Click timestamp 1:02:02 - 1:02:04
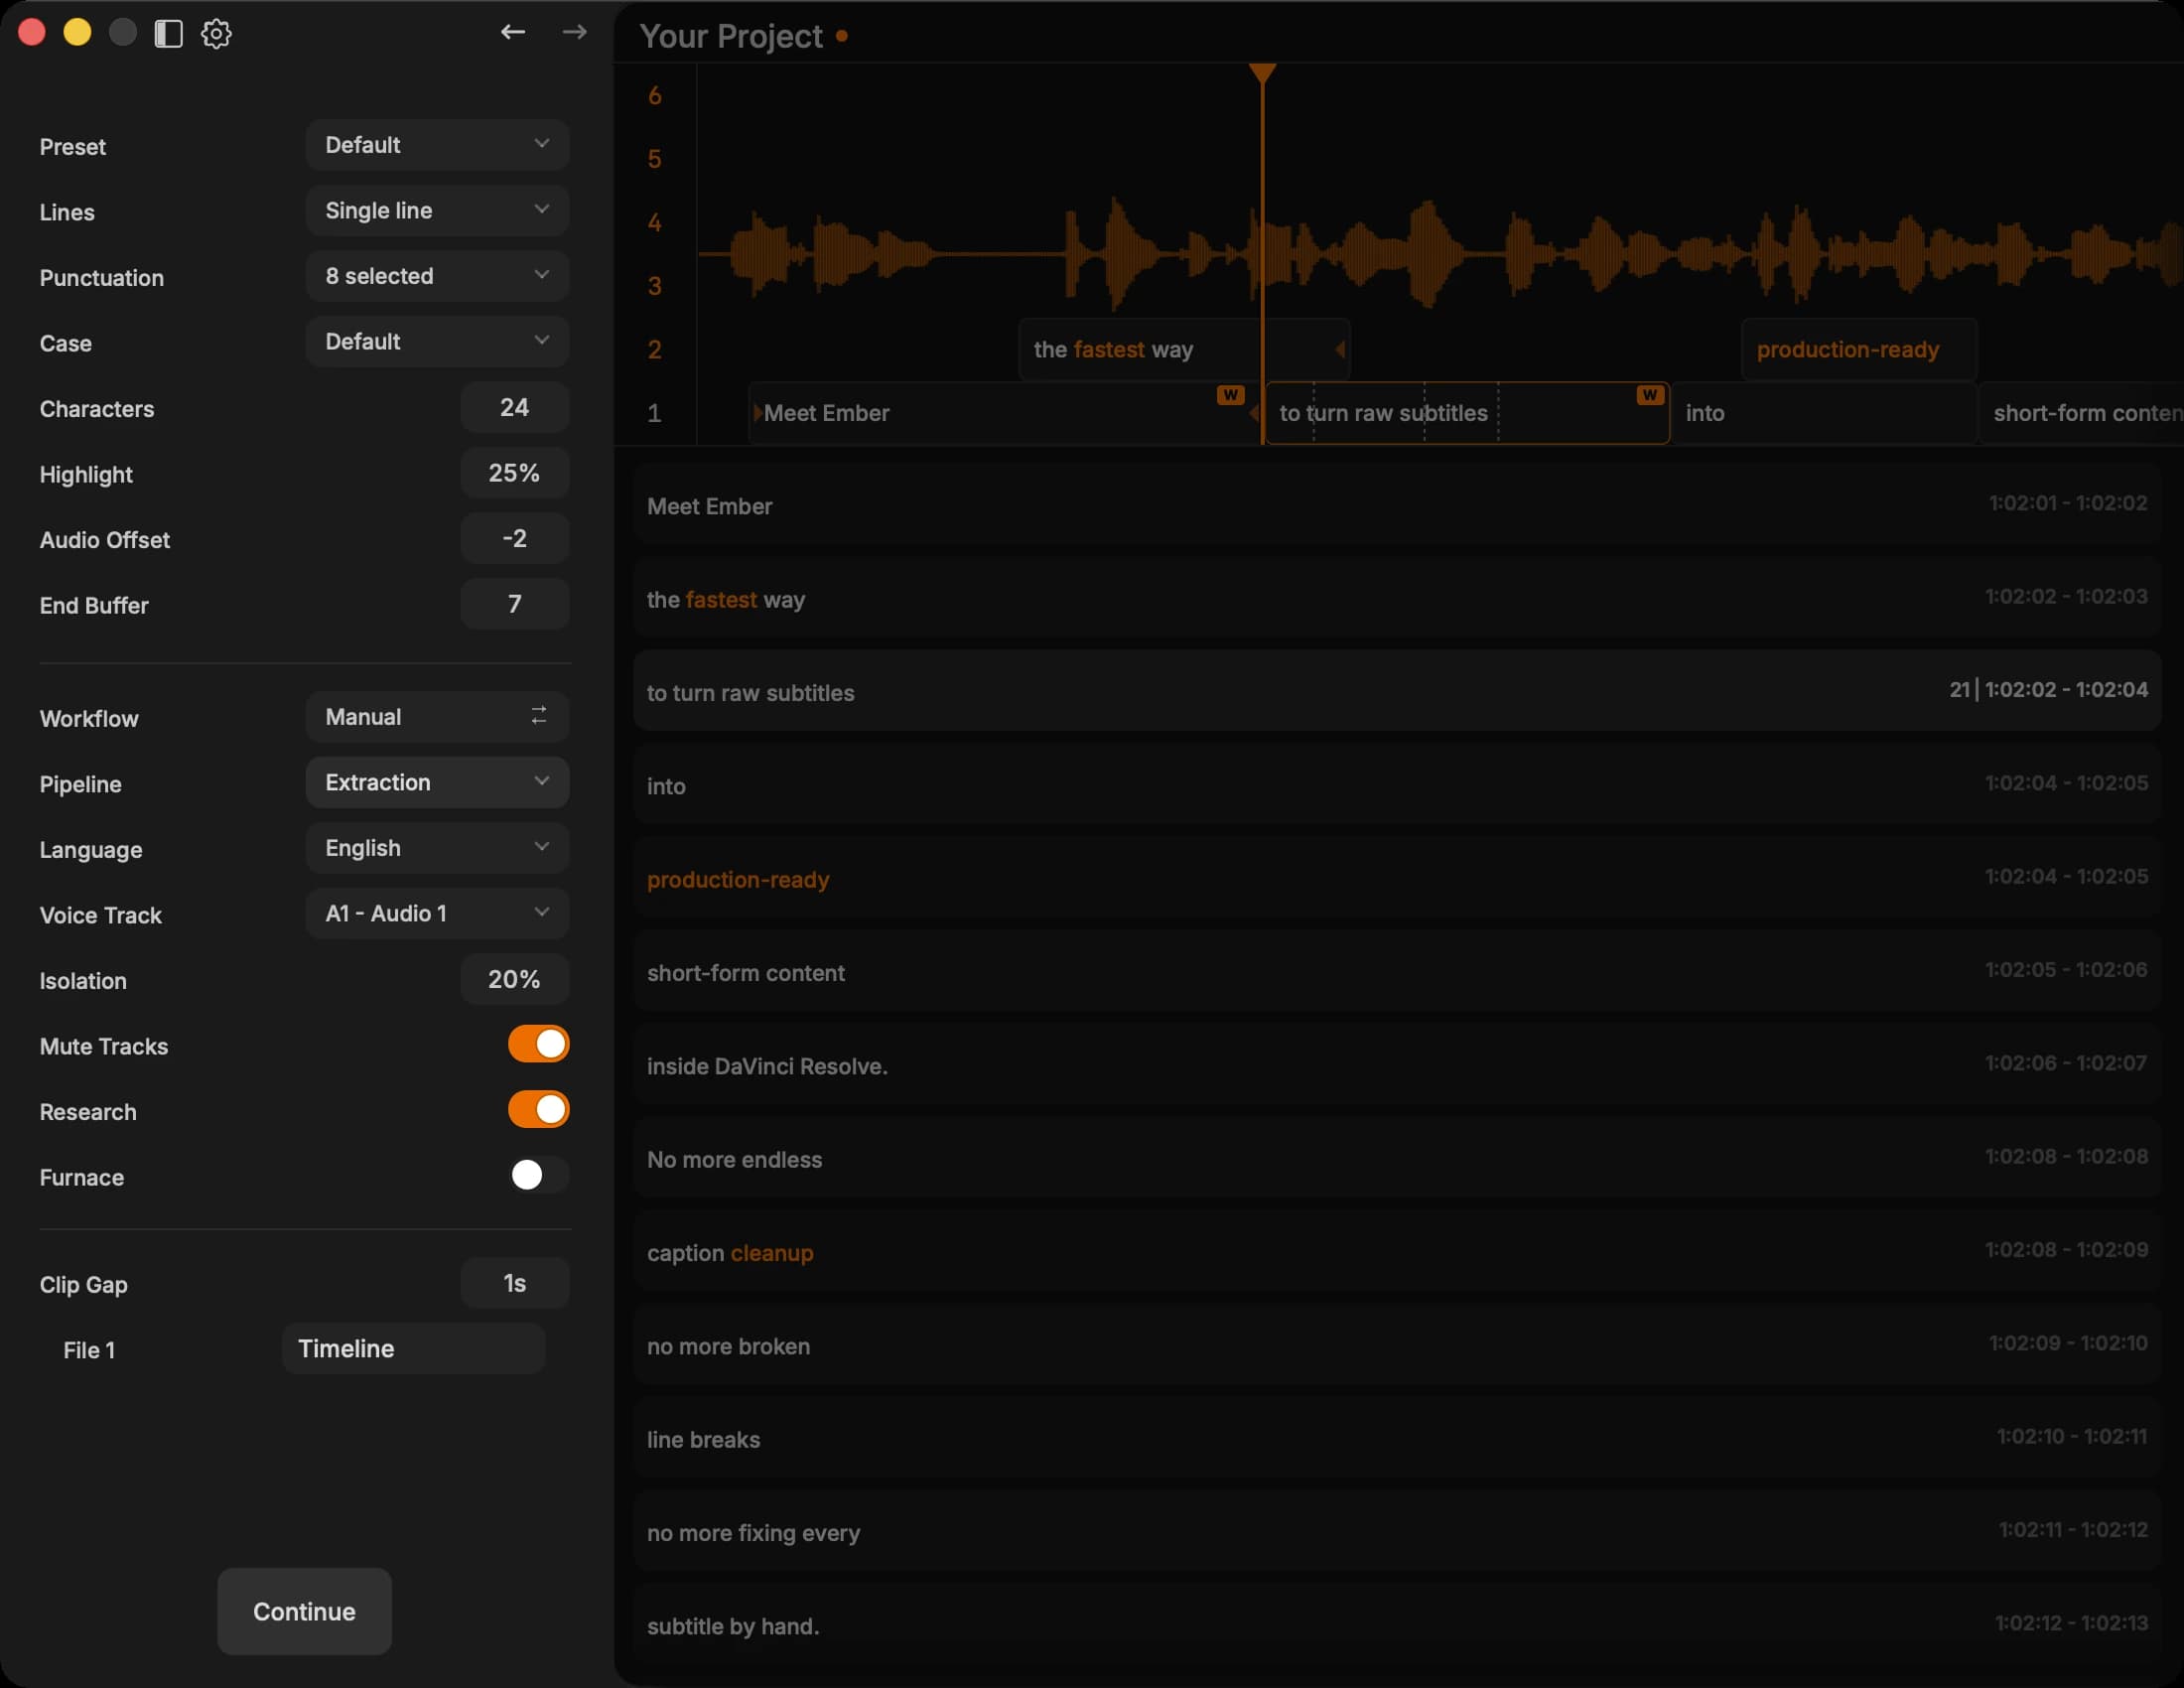2184x1688 pixels. (2066, 689)
